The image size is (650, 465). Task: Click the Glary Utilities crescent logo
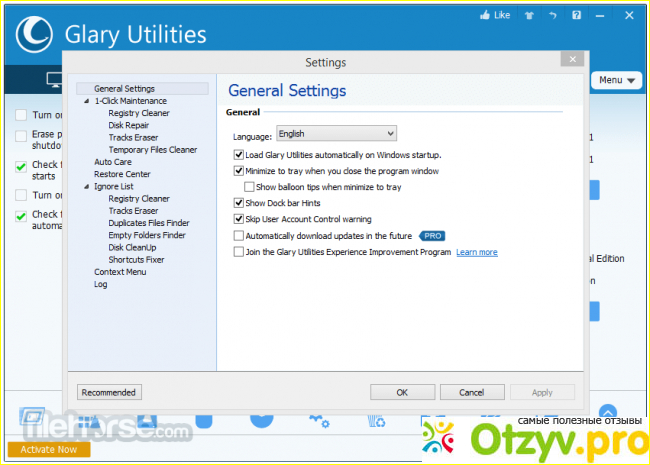tap(32, 35)
